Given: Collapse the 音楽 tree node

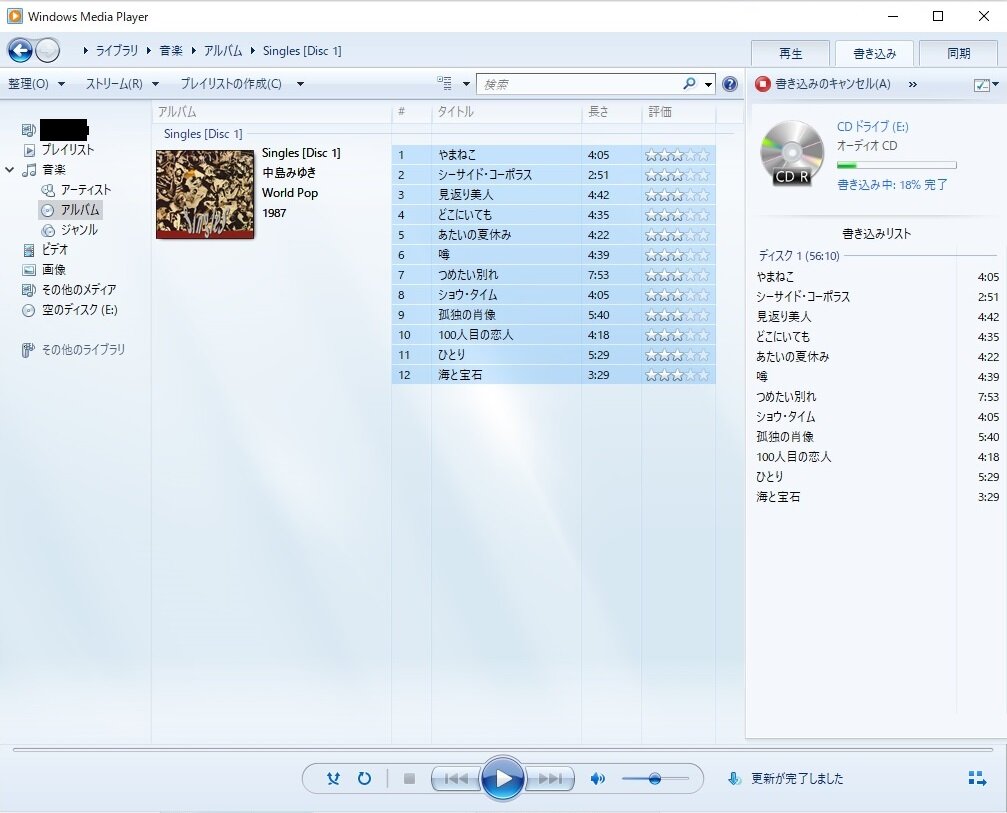Looking at the screenshot, I should click(10, 170).
